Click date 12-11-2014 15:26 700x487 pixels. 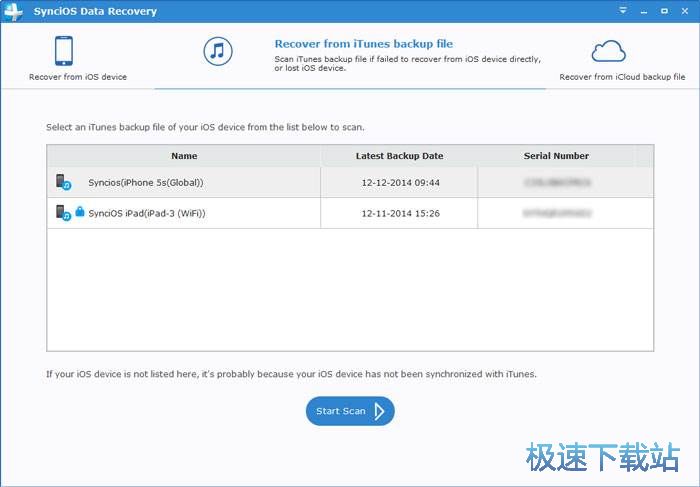[x=400, y=213]
